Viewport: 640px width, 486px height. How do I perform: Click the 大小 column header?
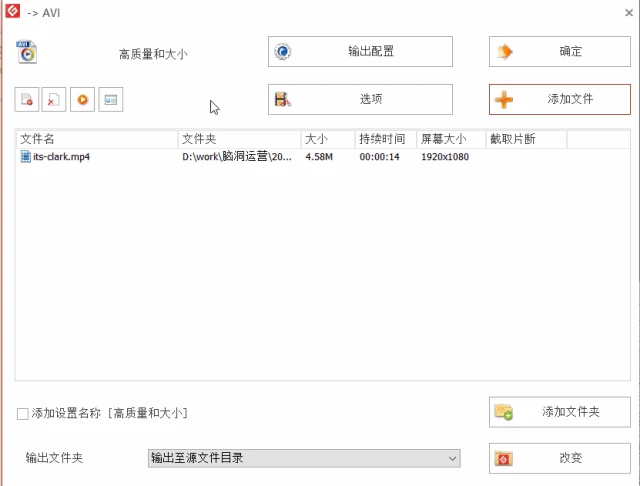pos(328,139)
